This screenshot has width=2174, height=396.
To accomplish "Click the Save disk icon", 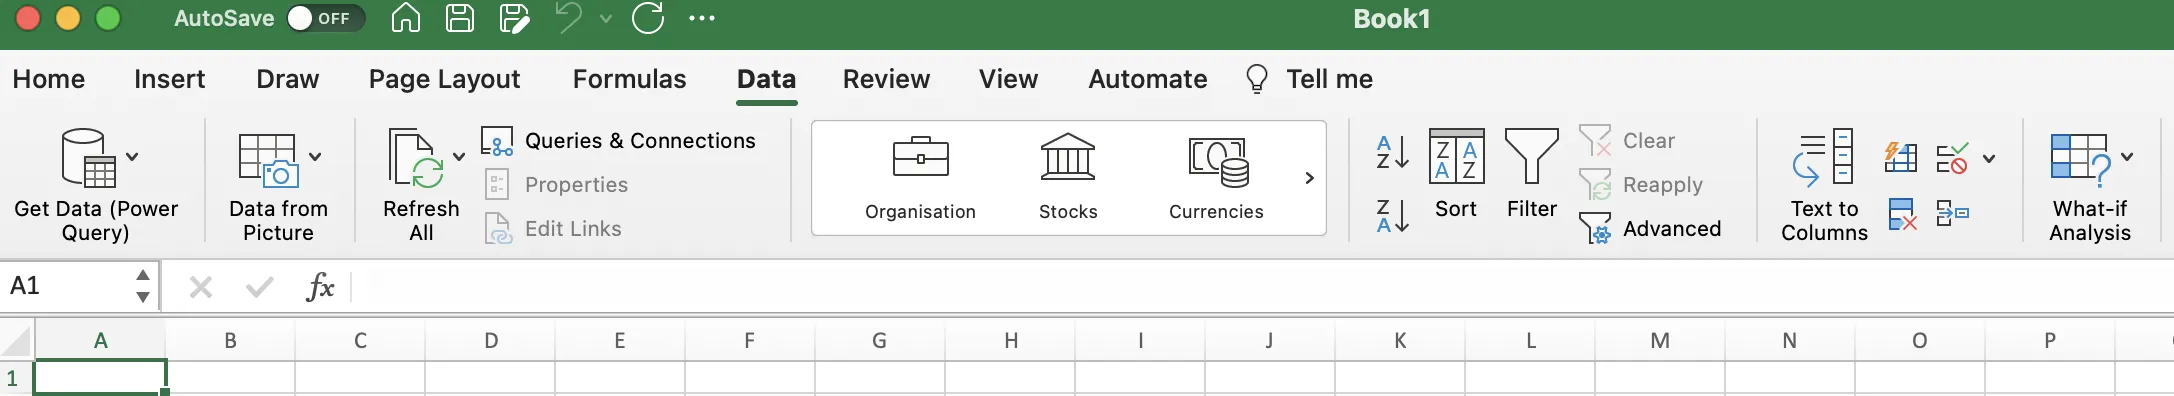I will pyautogui.click(x=460, y=18).
